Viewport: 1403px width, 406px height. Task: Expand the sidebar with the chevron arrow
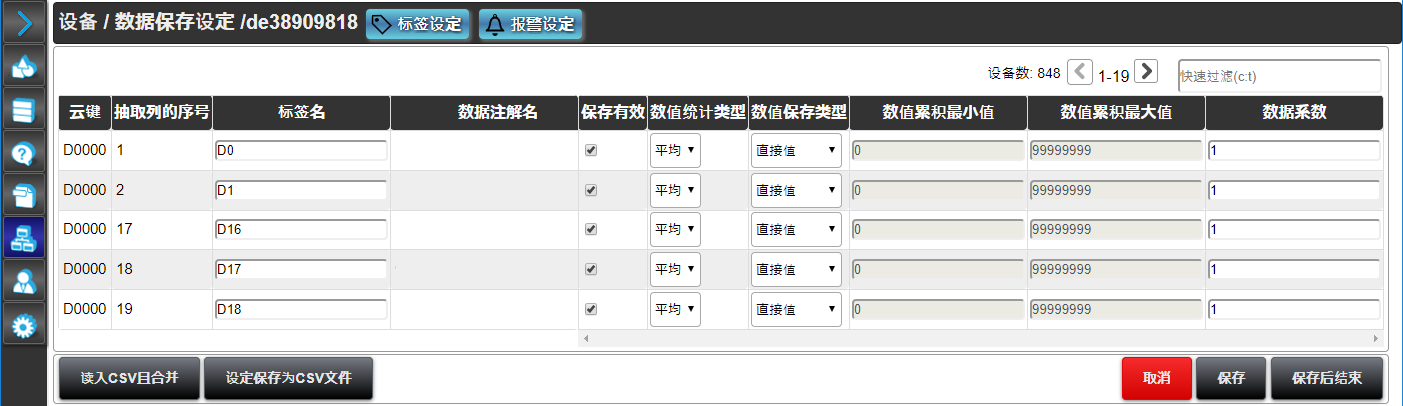(23, 22)
